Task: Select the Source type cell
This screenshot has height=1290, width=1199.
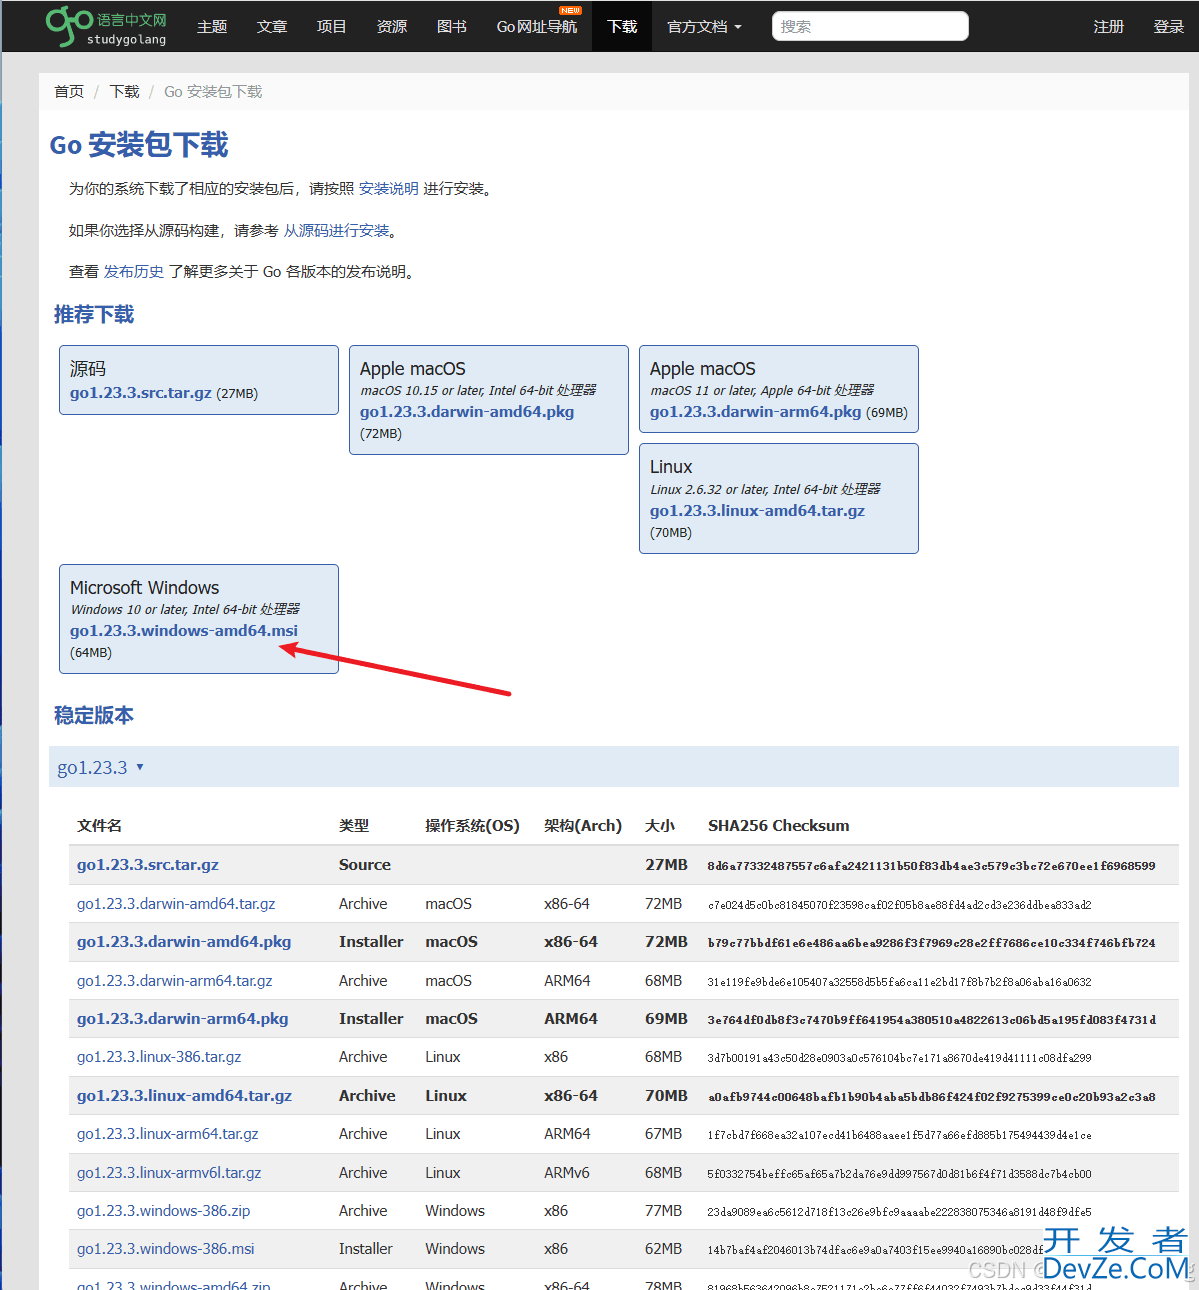Action: [x=365, y=865]
